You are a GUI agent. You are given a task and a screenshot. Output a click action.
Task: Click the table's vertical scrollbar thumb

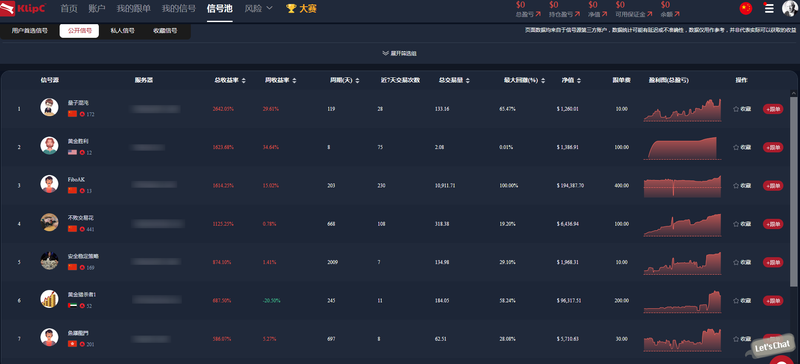[793, 192]
